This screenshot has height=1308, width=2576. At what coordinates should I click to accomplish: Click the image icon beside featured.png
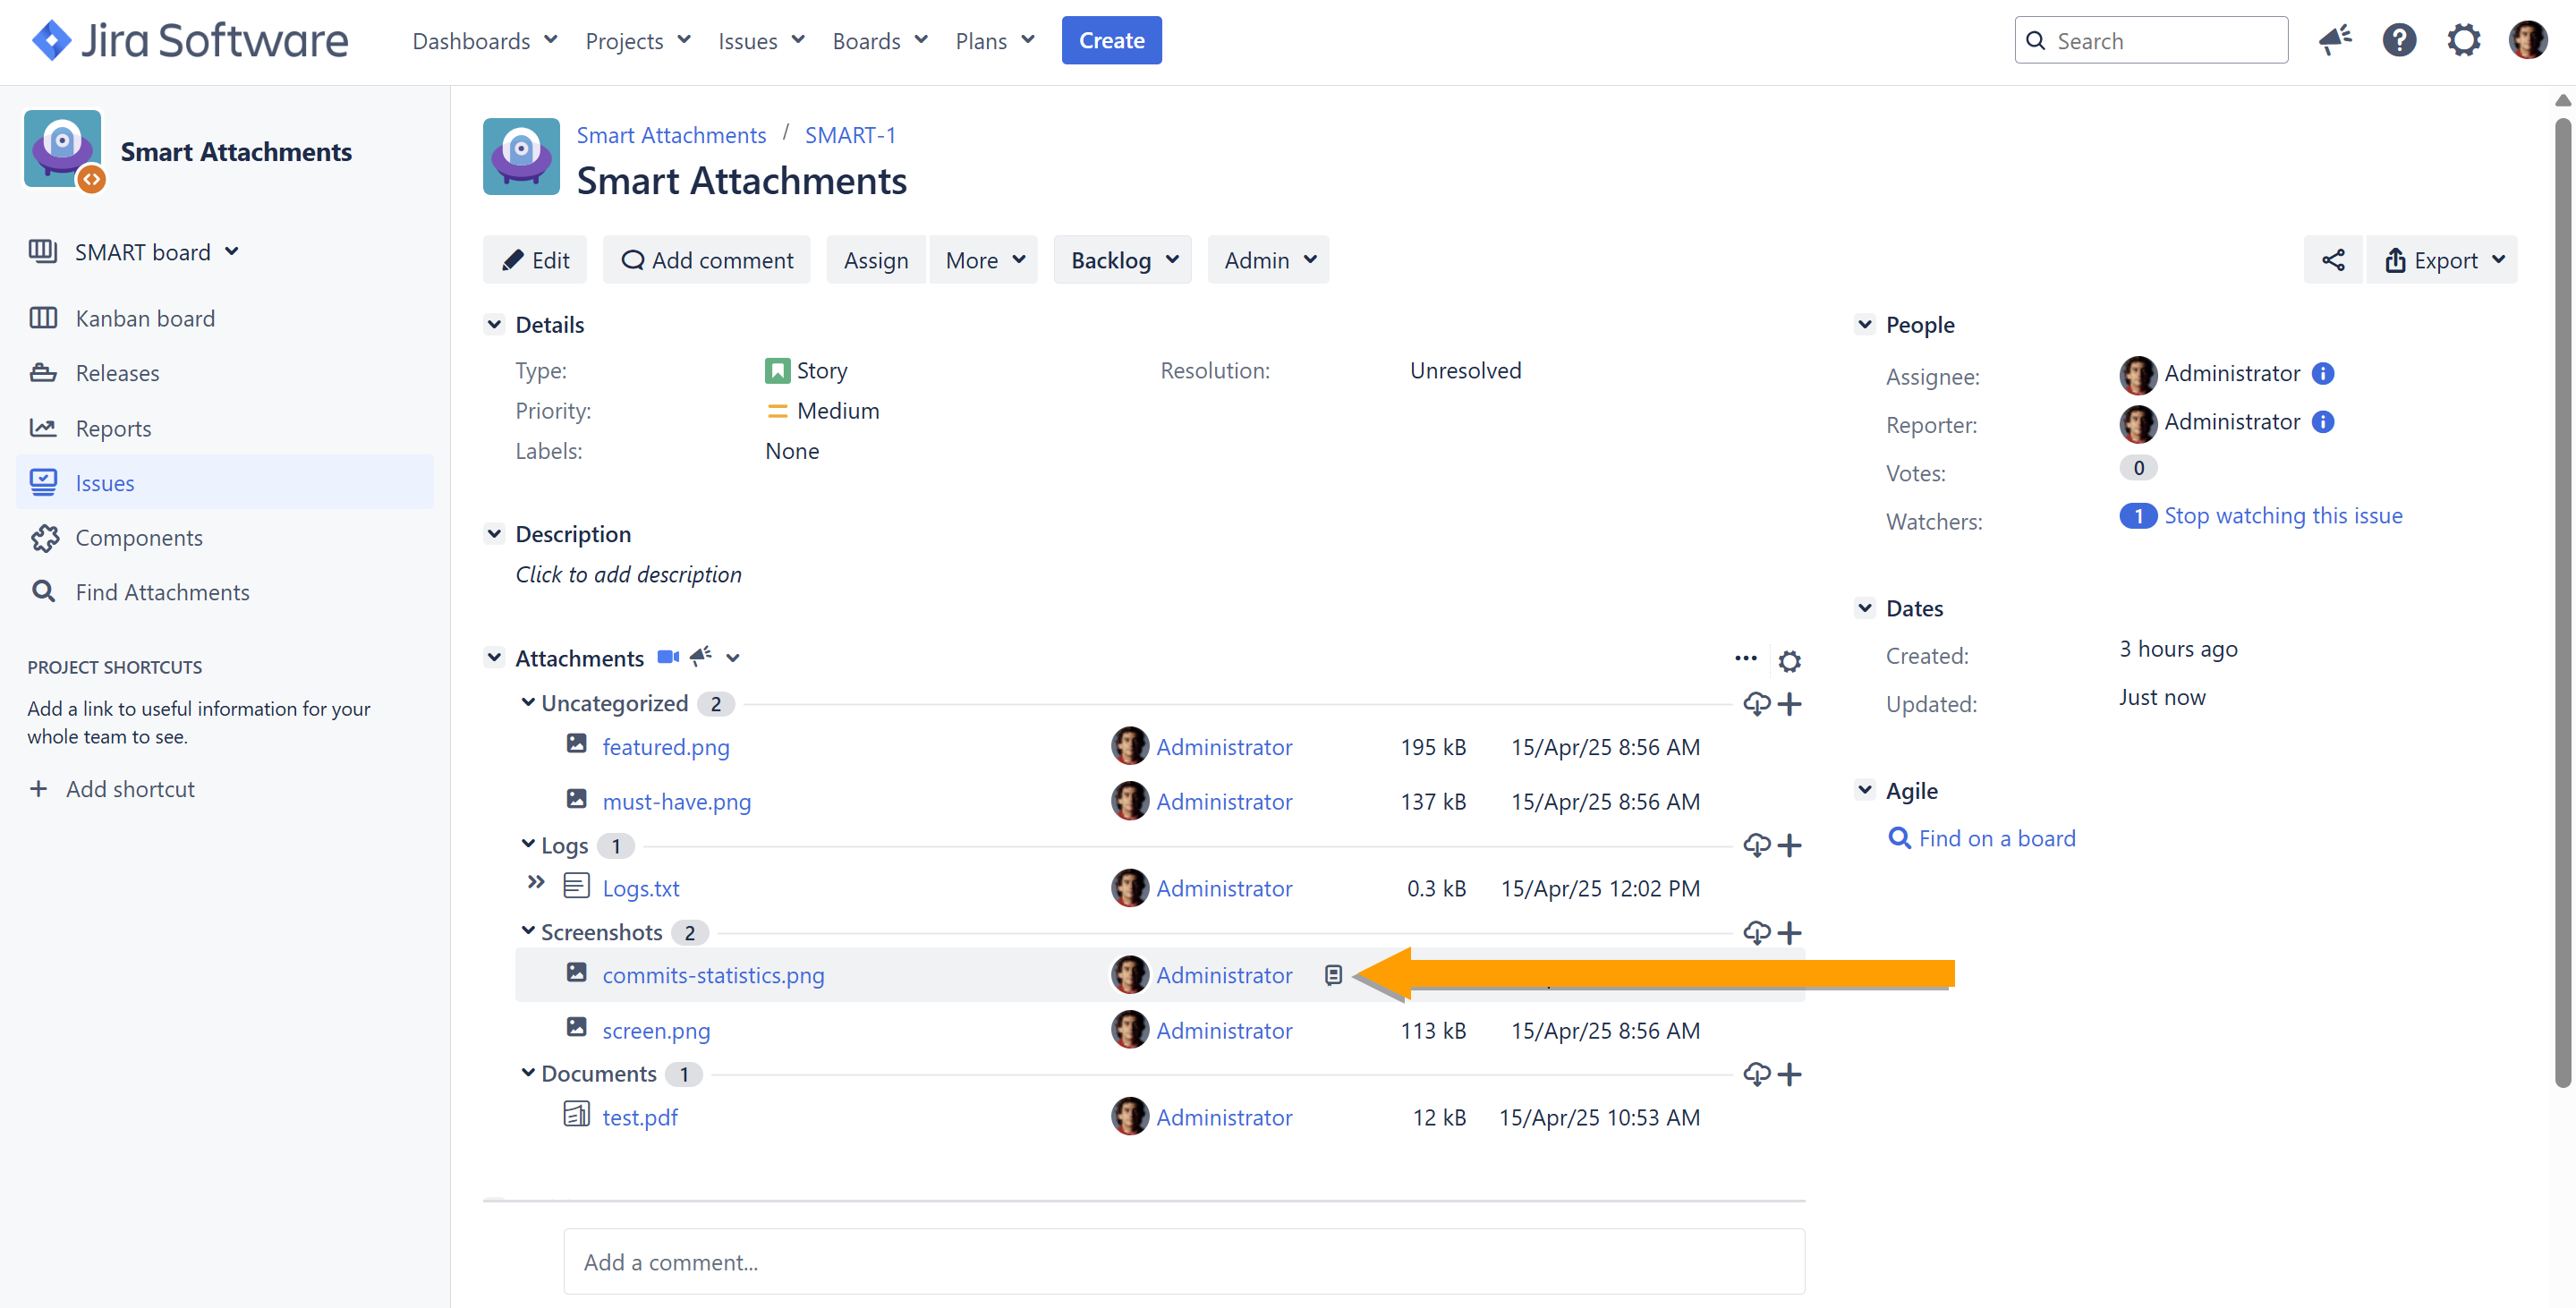coord(577,743)
